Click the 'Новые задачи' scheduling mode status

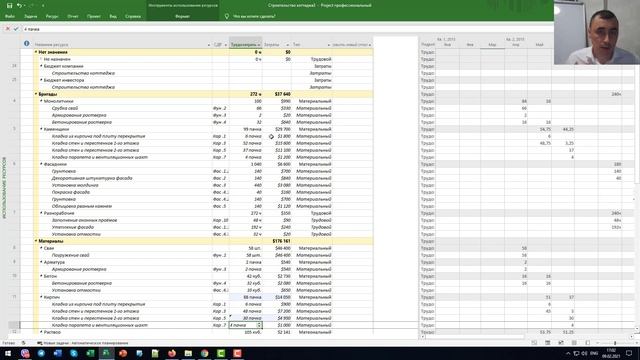[x=83, y=343]
